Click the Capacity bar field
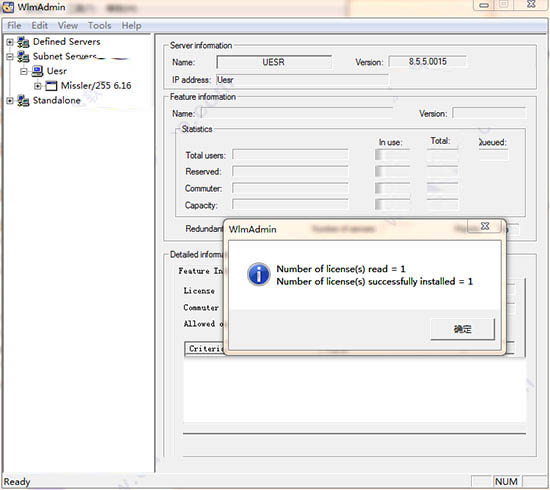The height and width of the screenshot is (490, 550). coord(290,205)
